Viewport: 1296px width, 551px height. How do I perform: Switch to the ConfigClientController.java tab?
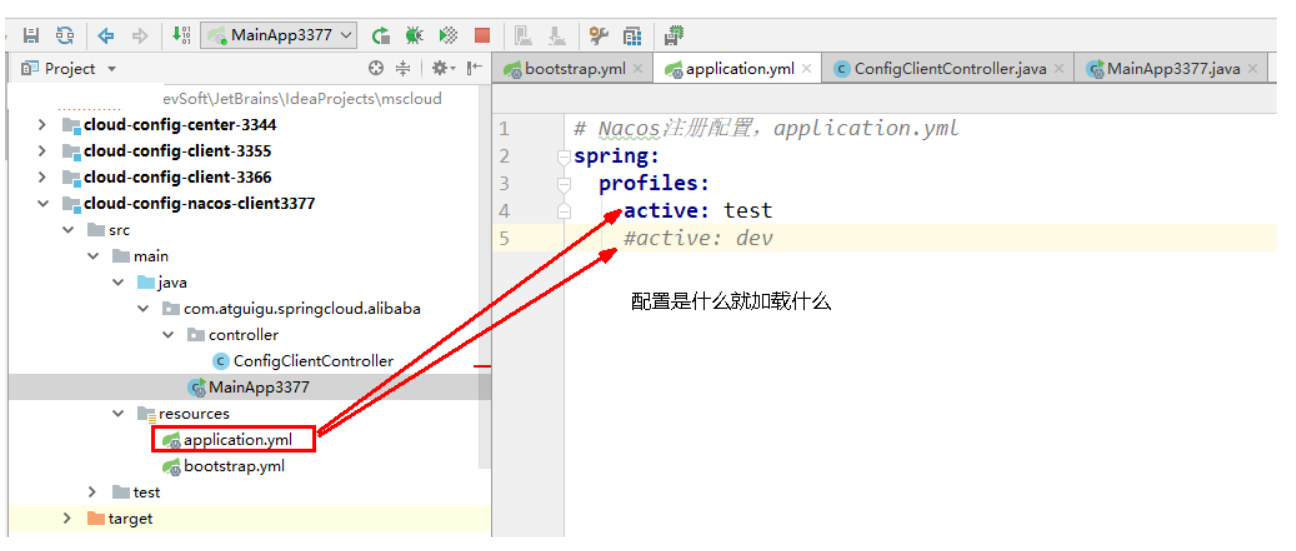point(950,68)
